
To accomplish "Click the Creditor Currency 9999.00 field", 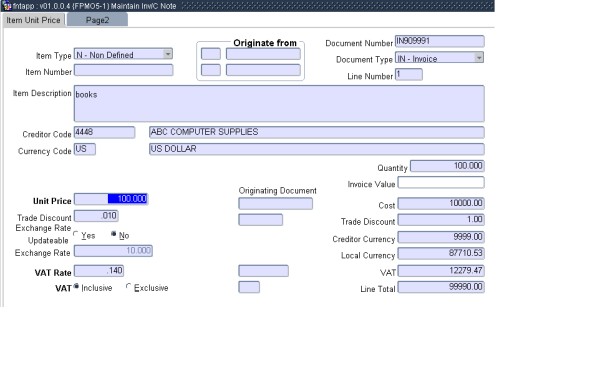I will [441, 237].
